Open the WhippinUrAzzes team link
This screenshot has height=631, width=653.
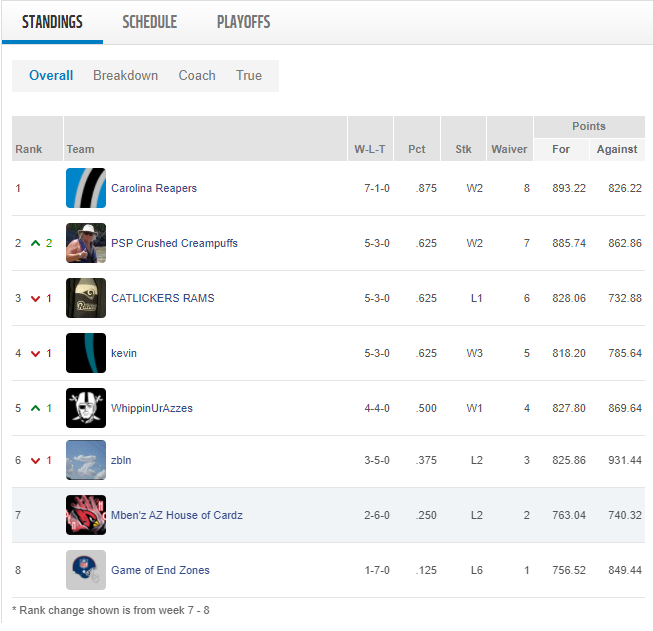(152, 408)
